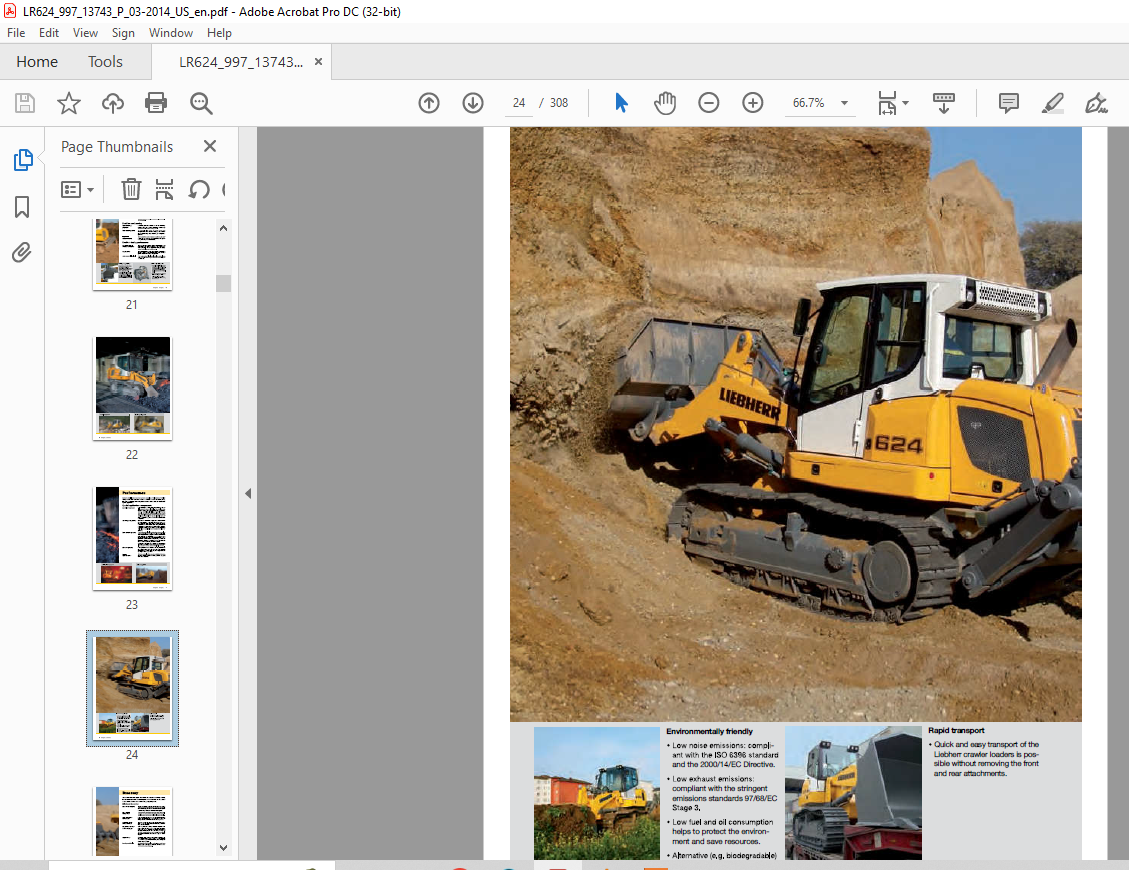The image size is (1129, 870).
Task: Open the zoom level dropdown
Action: click(x=845, y=103)
